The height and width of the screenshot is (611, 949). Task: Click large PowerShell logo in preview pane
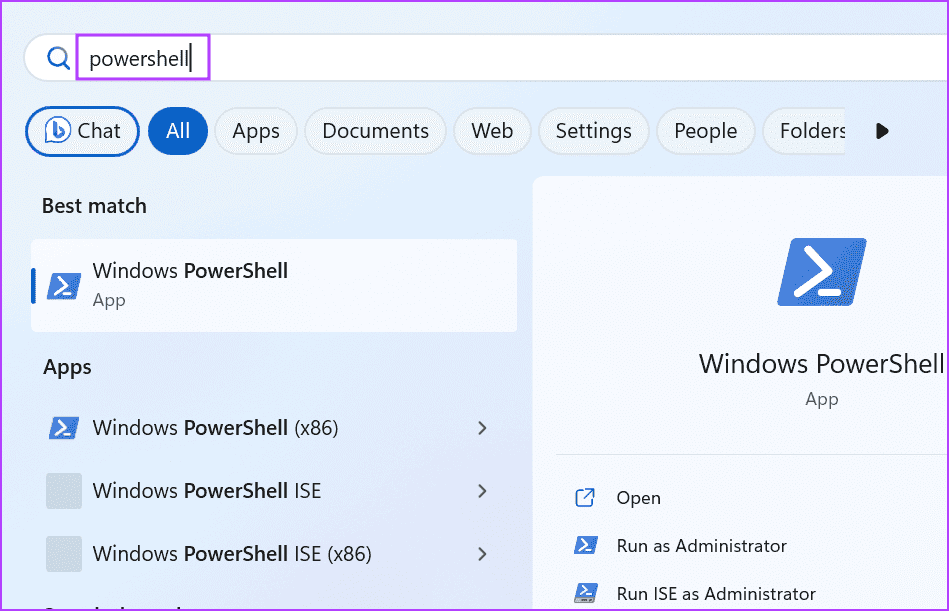[x=821, y=272]
